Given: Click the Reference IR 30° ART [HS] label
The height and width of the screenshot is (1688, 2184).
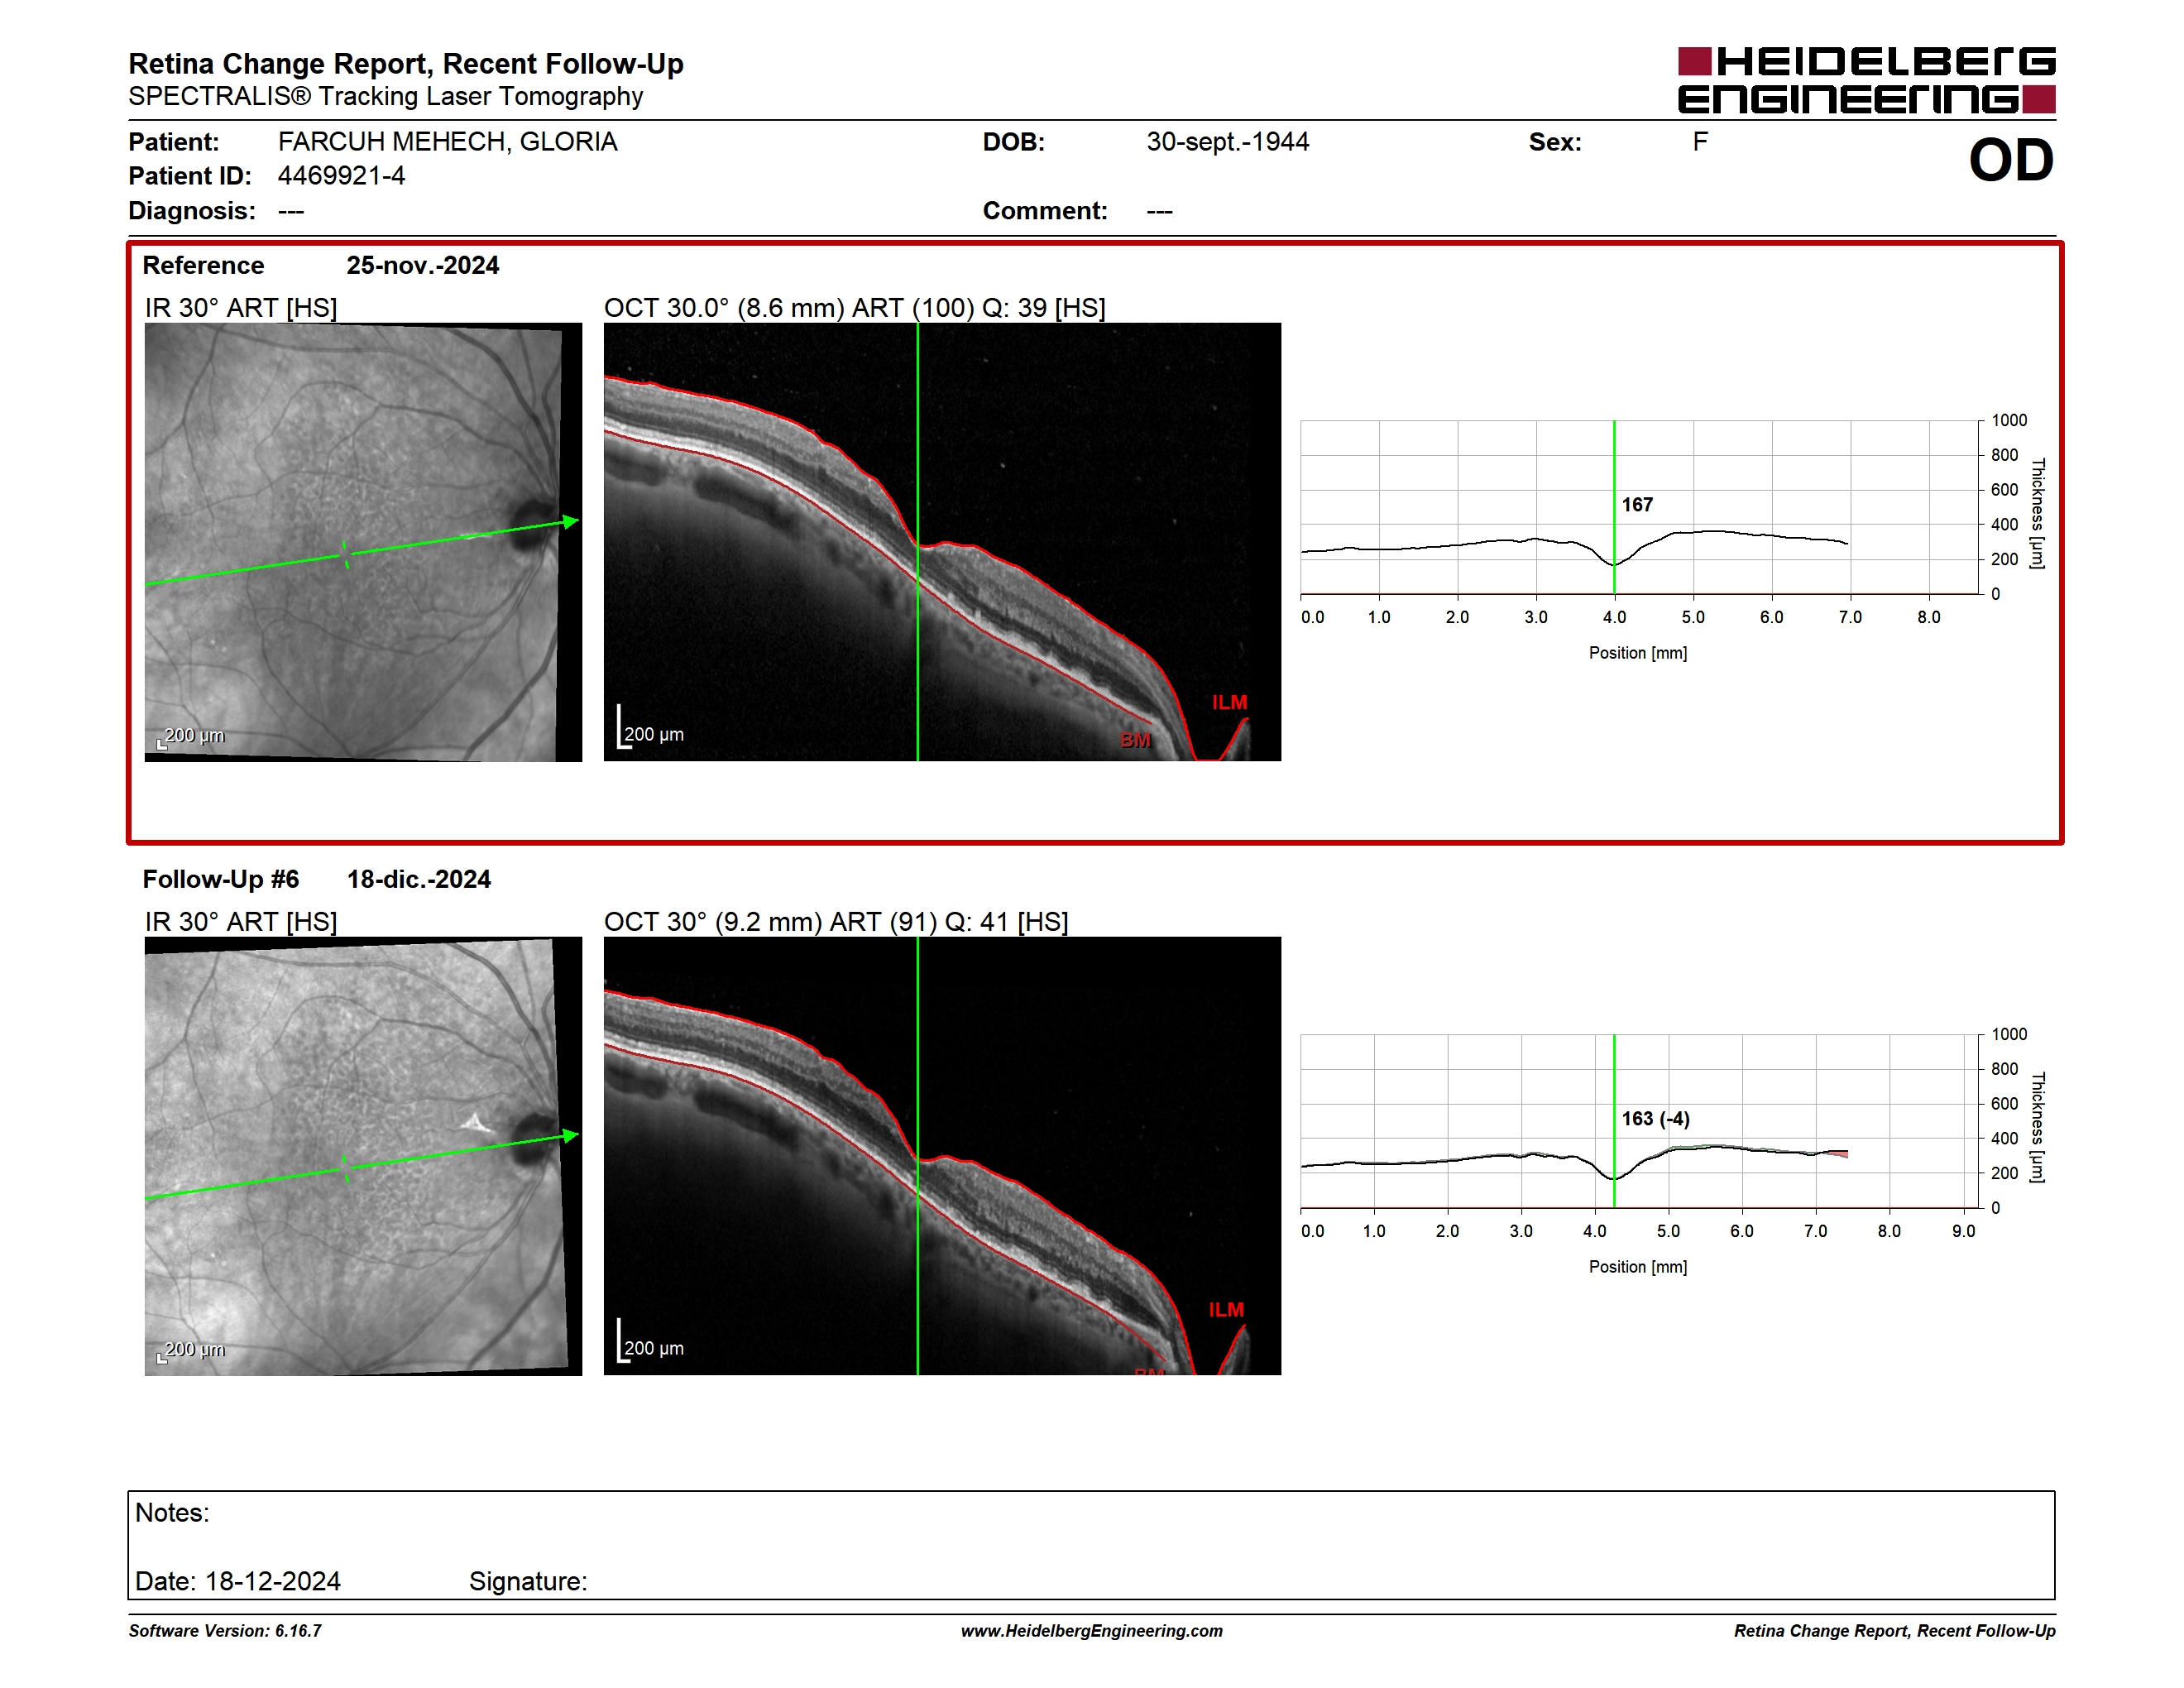Looking at the screenshot, I should pyautogui.click(x=241, y=308).
